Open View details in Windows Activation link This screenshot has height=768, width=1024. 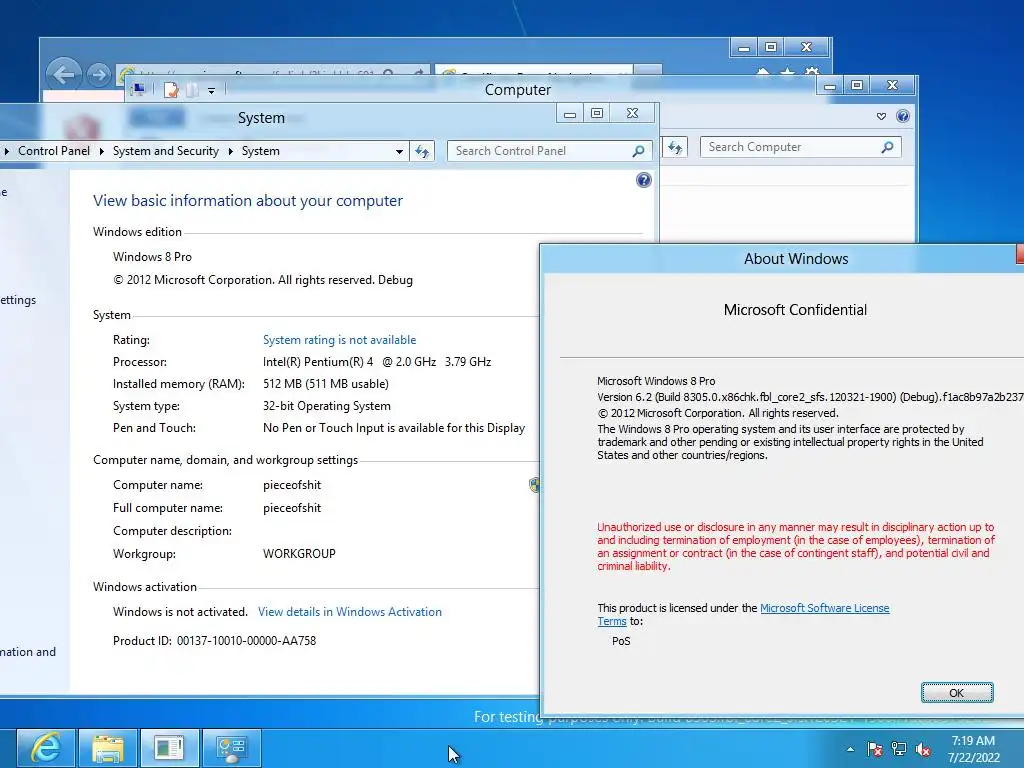[350, 612]
